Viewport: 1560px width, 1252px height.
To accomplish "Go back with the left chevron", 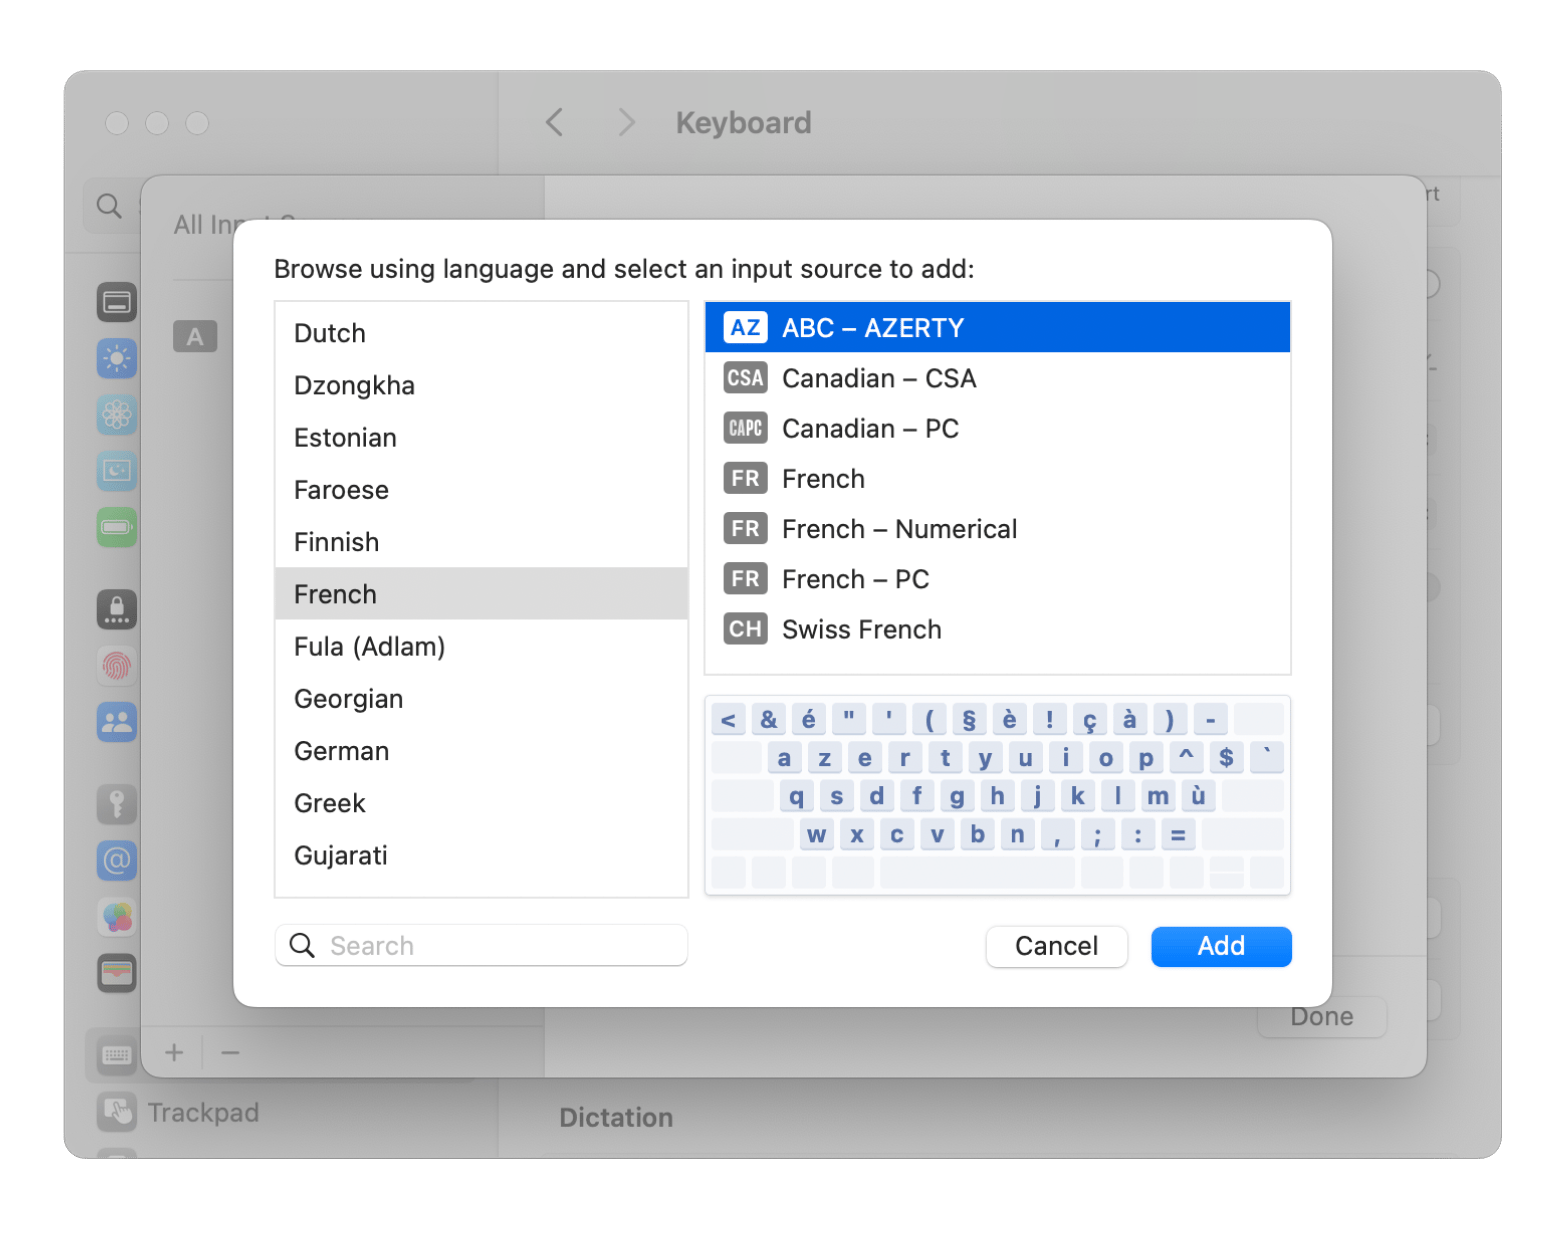I will [x=554, y=122].
